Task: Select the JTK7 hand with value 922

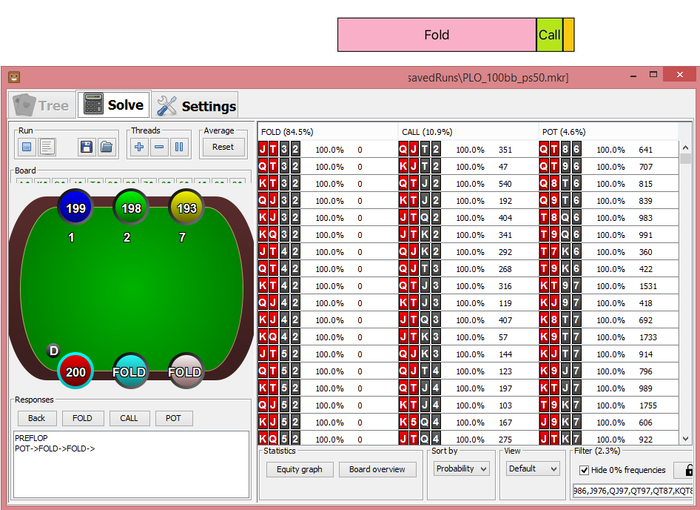Action: [x=608, y=439]
